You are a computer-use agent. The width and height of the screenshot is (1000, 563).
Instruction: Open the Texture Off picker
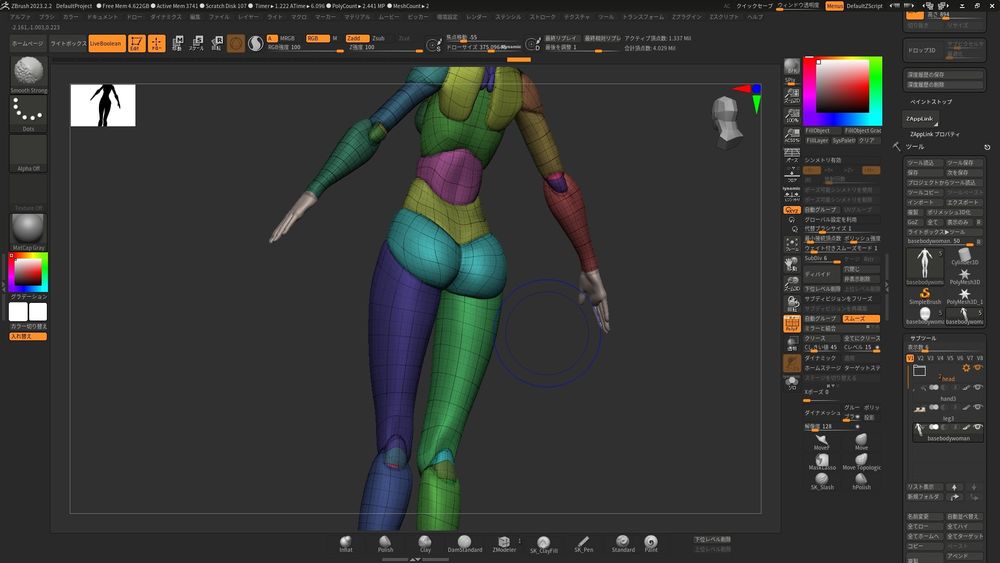coord(29,193)
